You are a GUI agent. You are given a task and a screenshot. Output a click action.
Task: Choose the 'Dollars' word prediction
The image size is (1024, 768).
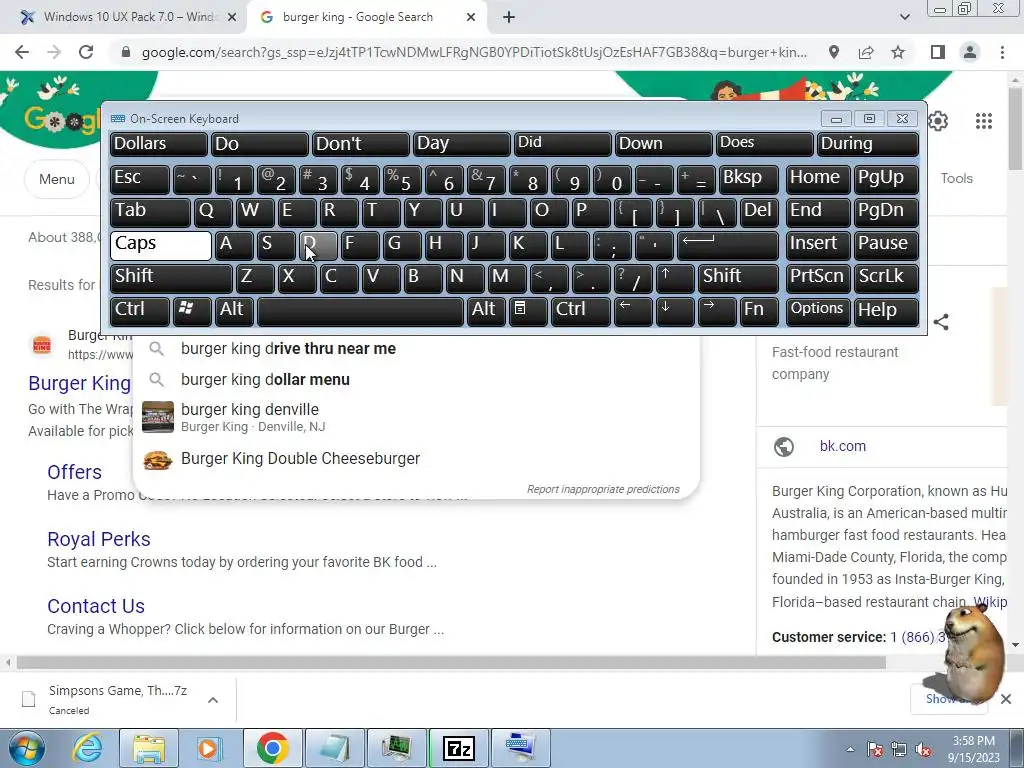click(159, 145)
